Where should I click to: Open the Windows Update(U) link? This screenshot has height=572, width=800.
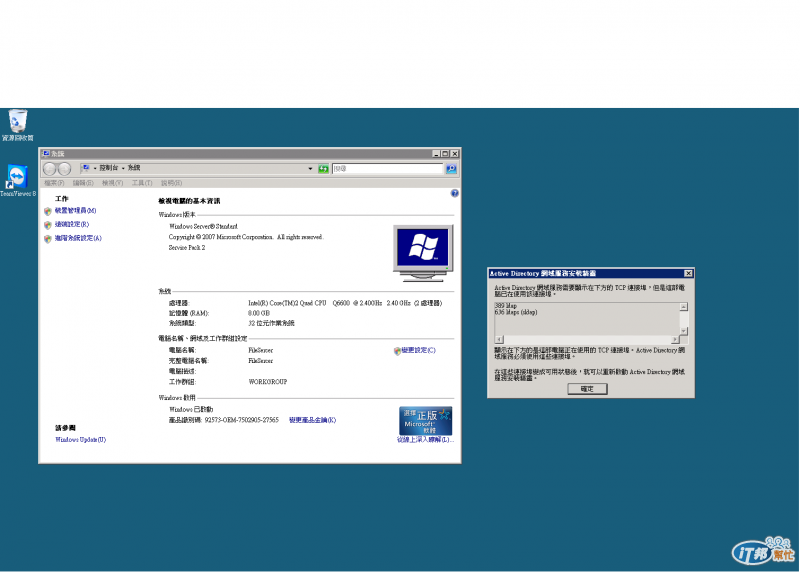81,440
